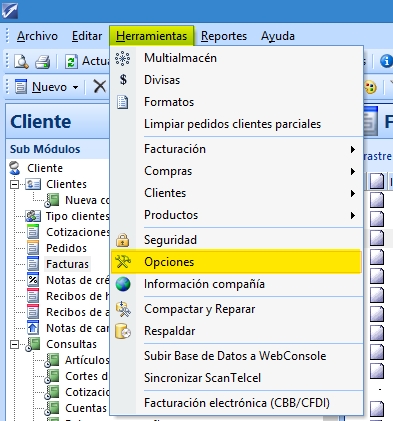The height and width of the screenshot is (421, 393).
Task: Click the Opciones tools icon
Action: click(122, 262)
